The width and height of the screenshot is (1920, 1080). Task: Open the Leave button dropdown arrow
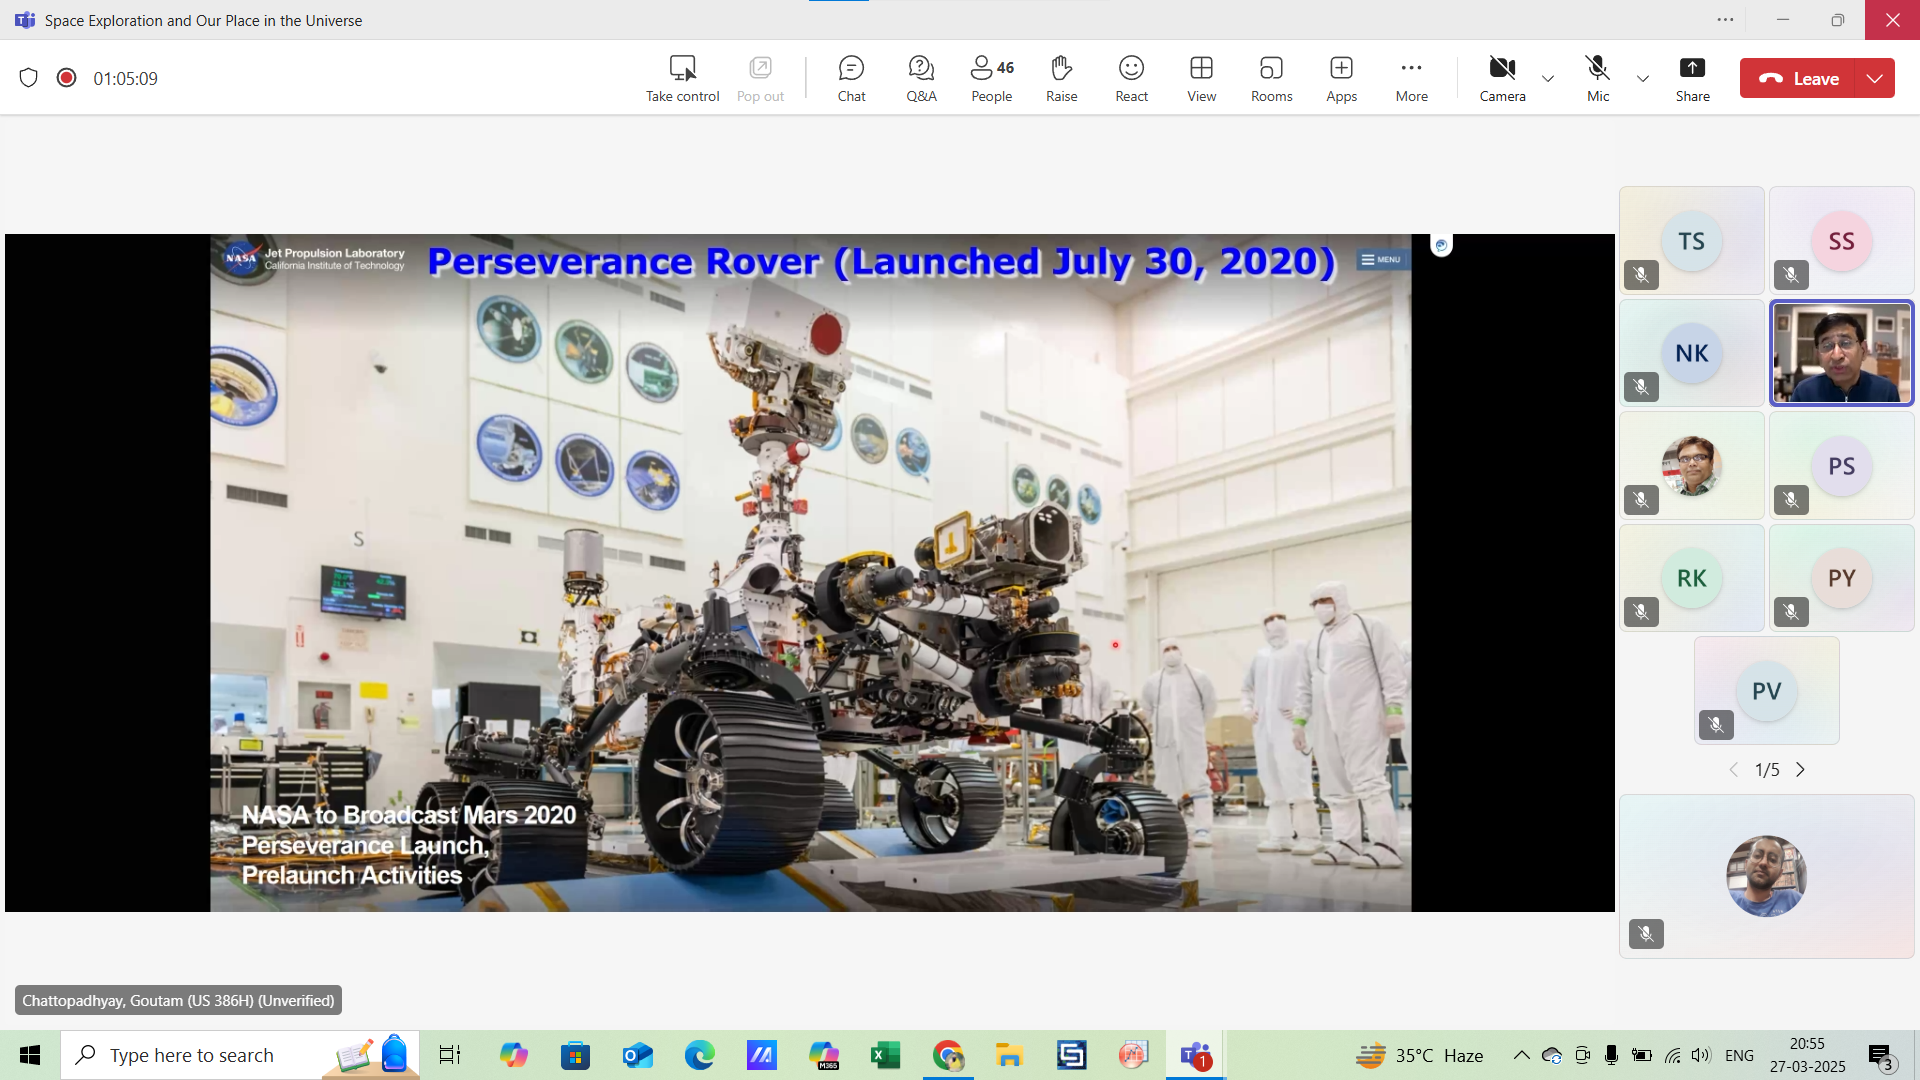pos(1875,78)
